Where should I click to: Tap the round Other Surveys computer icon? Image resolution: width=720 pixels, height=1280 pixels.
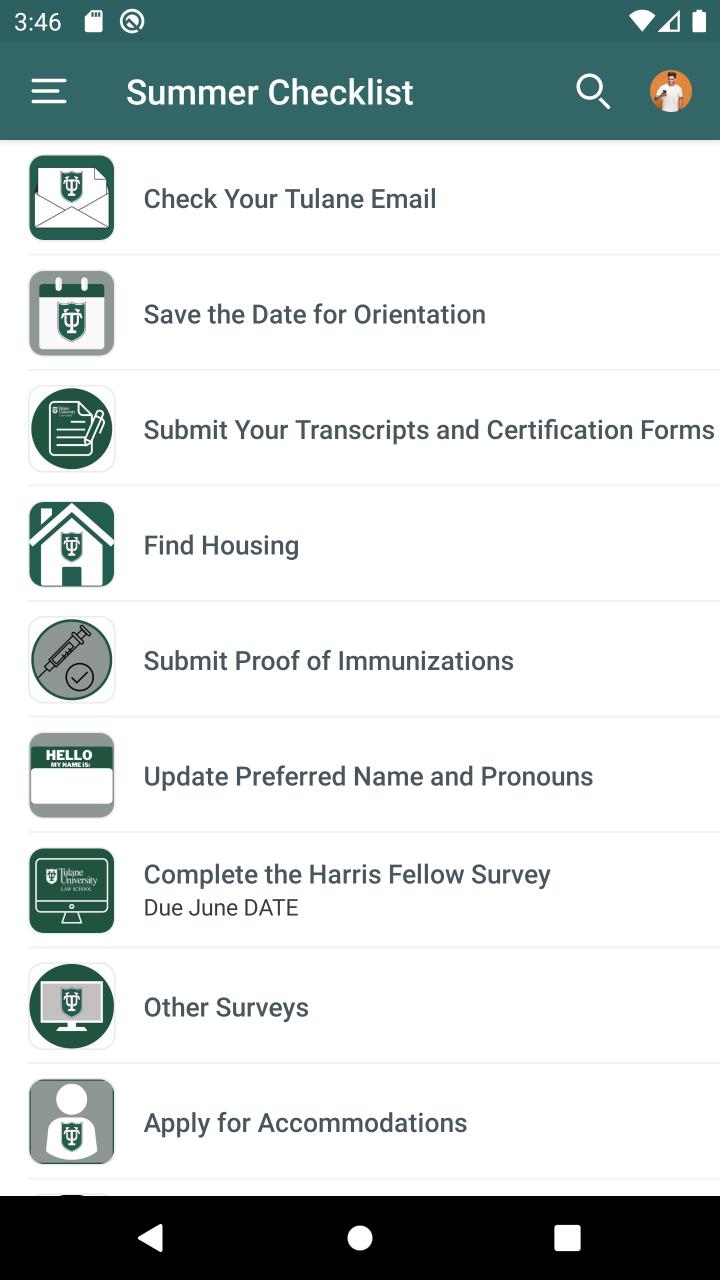tap(71, 1006)
